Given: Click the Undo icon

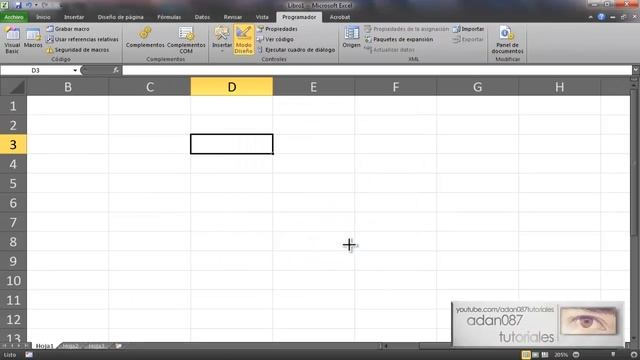Looking at the screenshot, I should (x=29, y=5).
